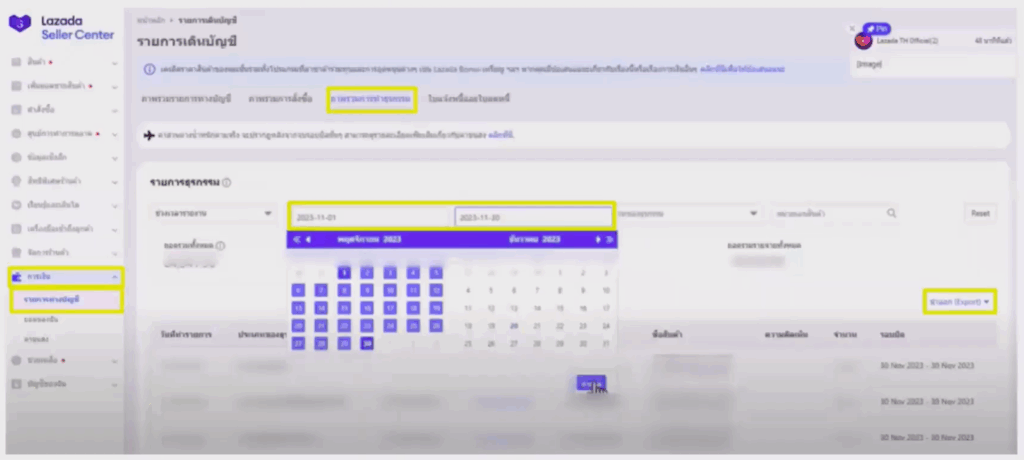This screenshot has height=460, width=1024.
Task: Select November 10 in the calendar
Action: [390, 290]
